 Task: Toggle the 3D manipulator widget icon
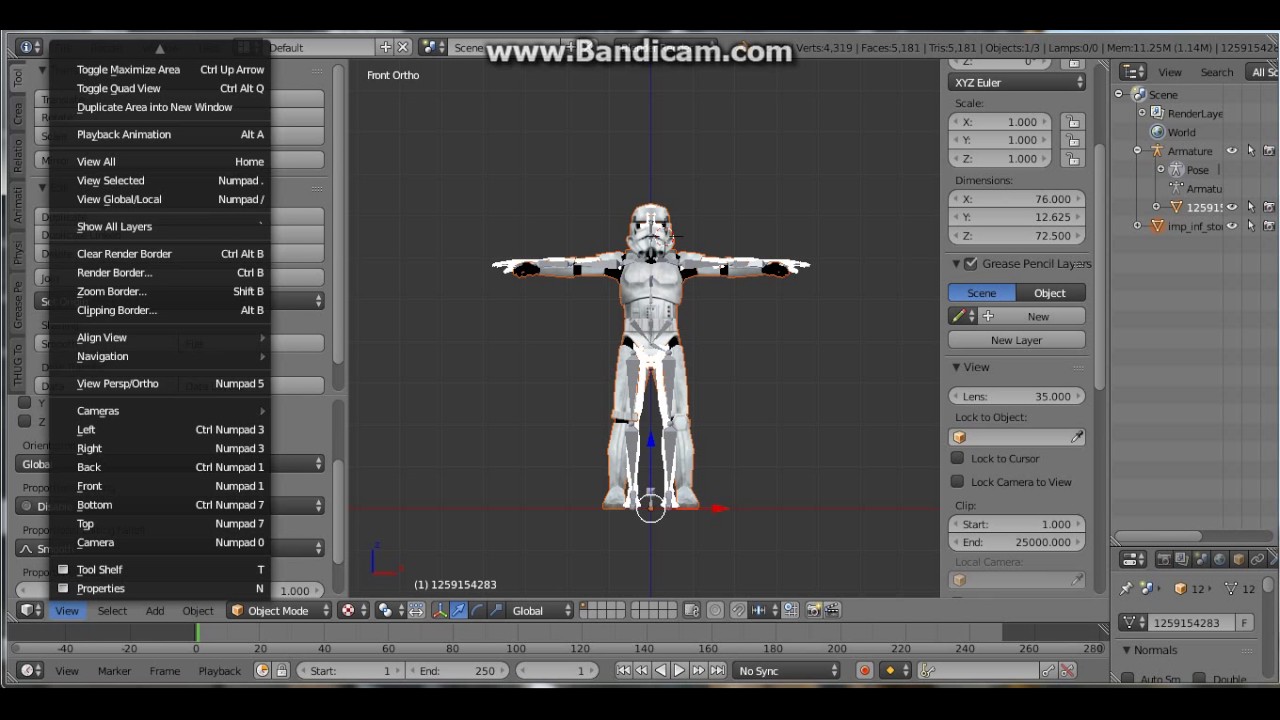tap(440, 611)
